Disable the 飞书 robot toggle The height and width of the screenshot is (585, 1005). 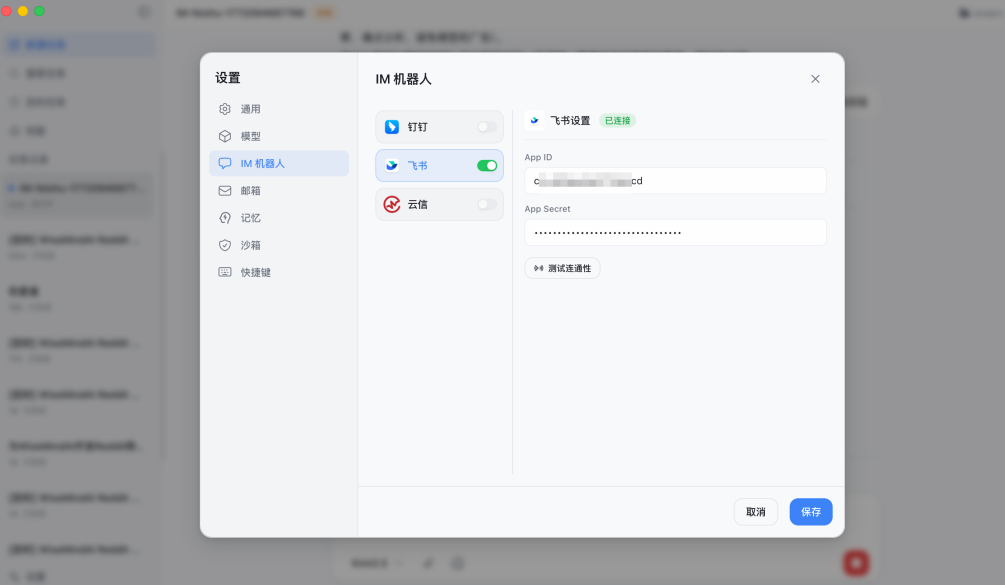tap(487, 166)
